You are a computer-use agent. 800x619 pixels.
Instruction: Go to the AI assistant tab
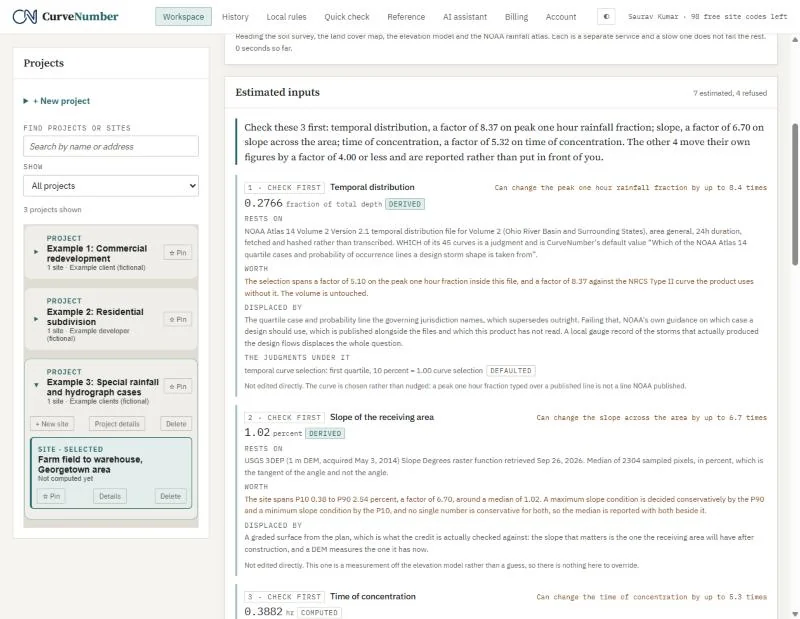pos(465,17)
